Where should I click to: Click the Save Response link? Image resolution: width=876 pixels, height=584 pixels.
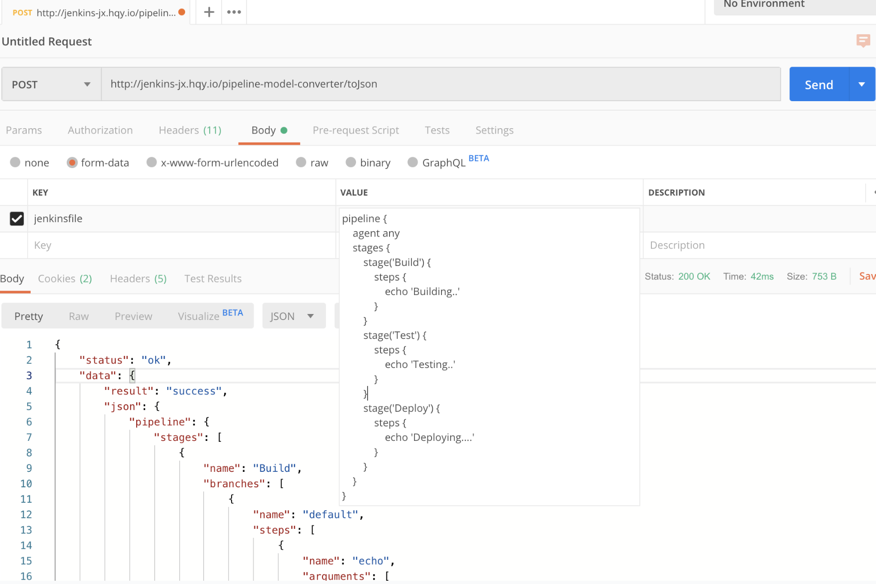[867, 276]
